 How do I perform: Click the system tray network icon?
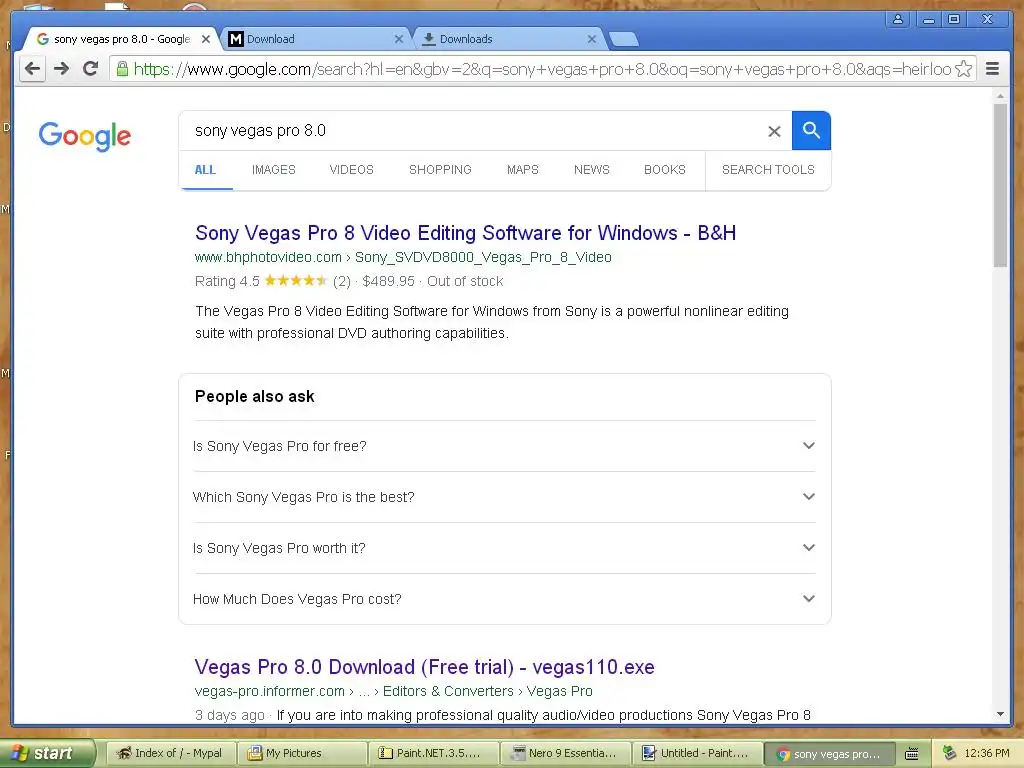tap(949, 753)
